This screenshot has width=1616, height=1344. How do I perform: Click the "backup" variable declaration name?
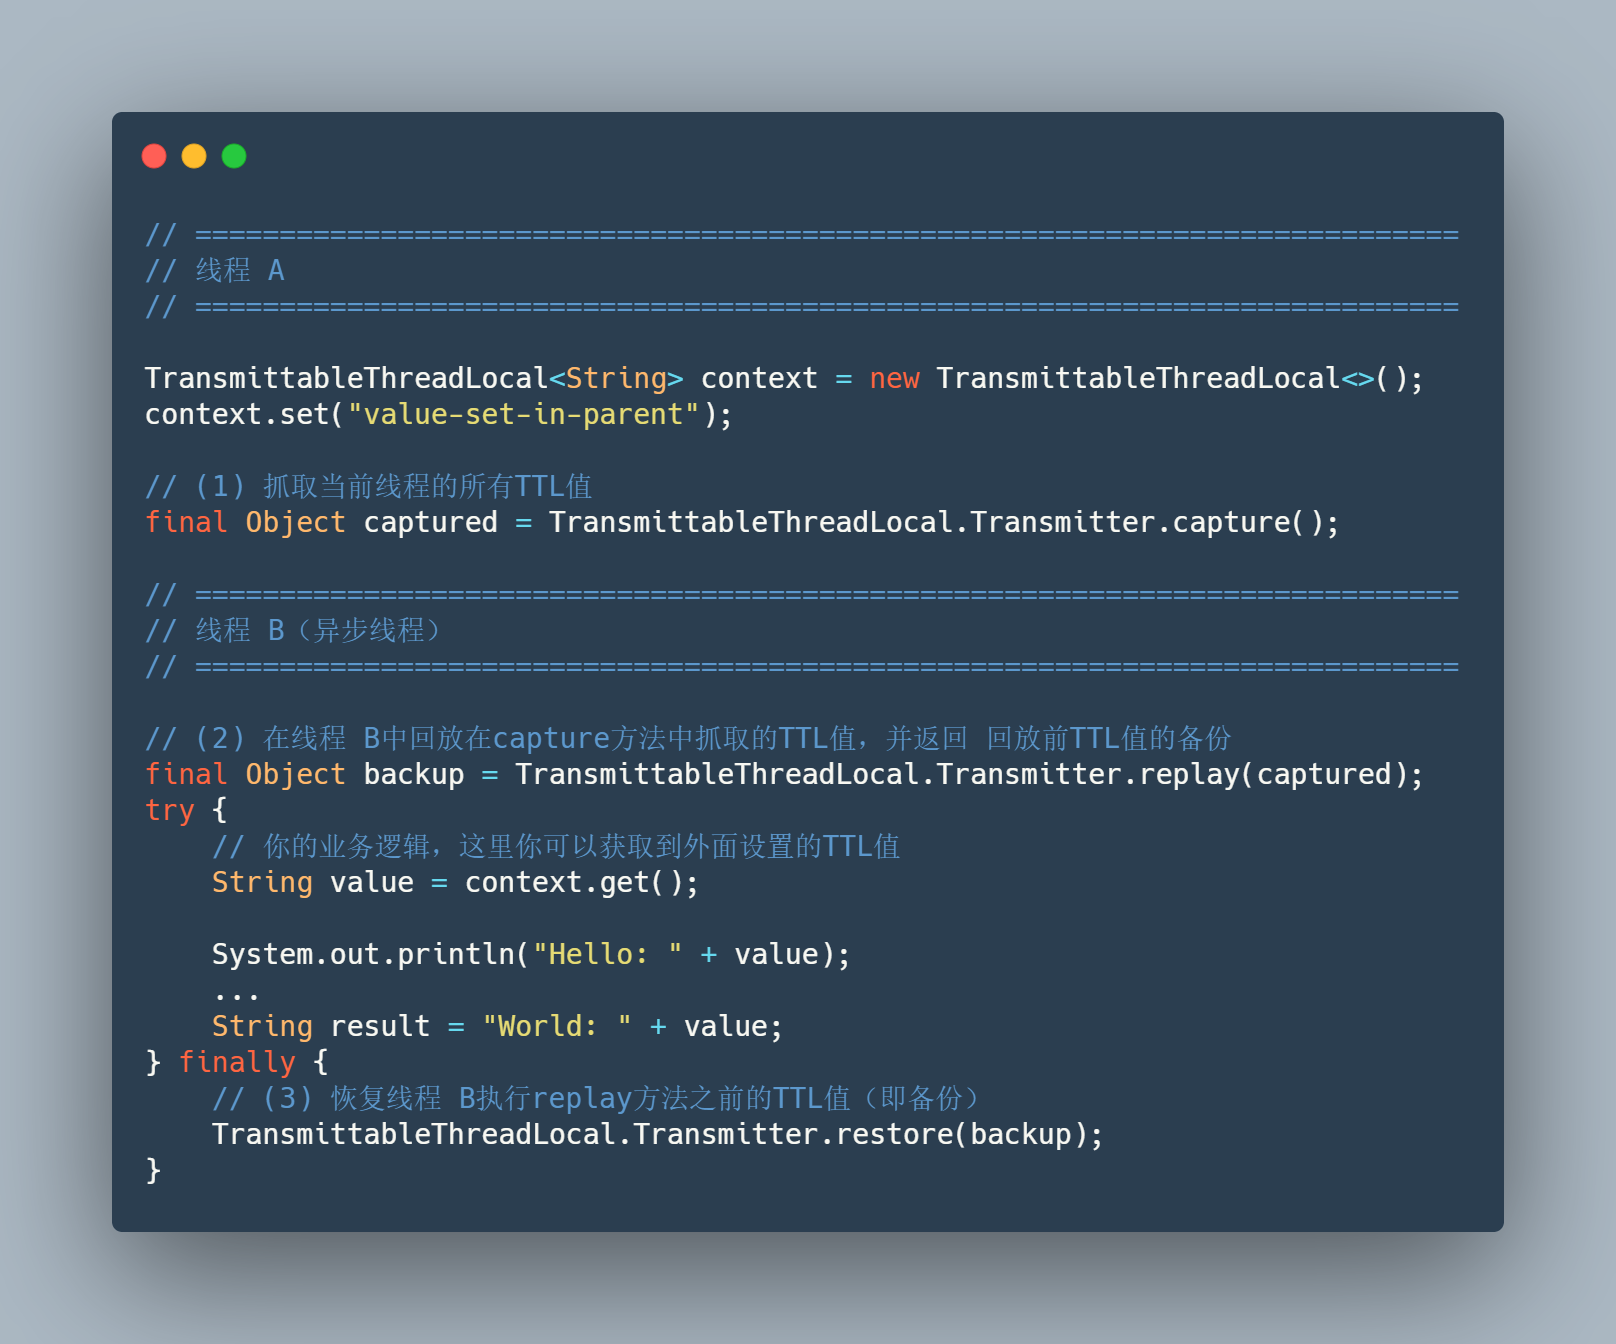(413, 774)
